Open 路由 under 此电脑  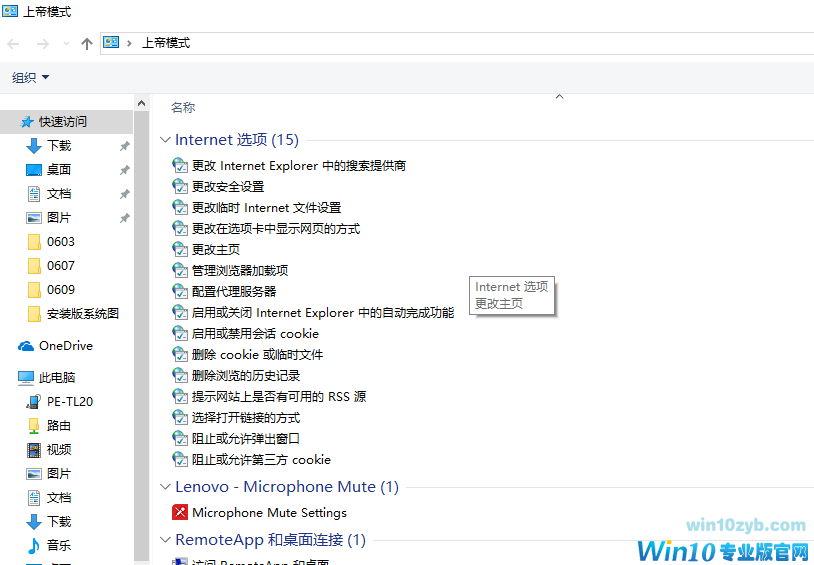59,426
